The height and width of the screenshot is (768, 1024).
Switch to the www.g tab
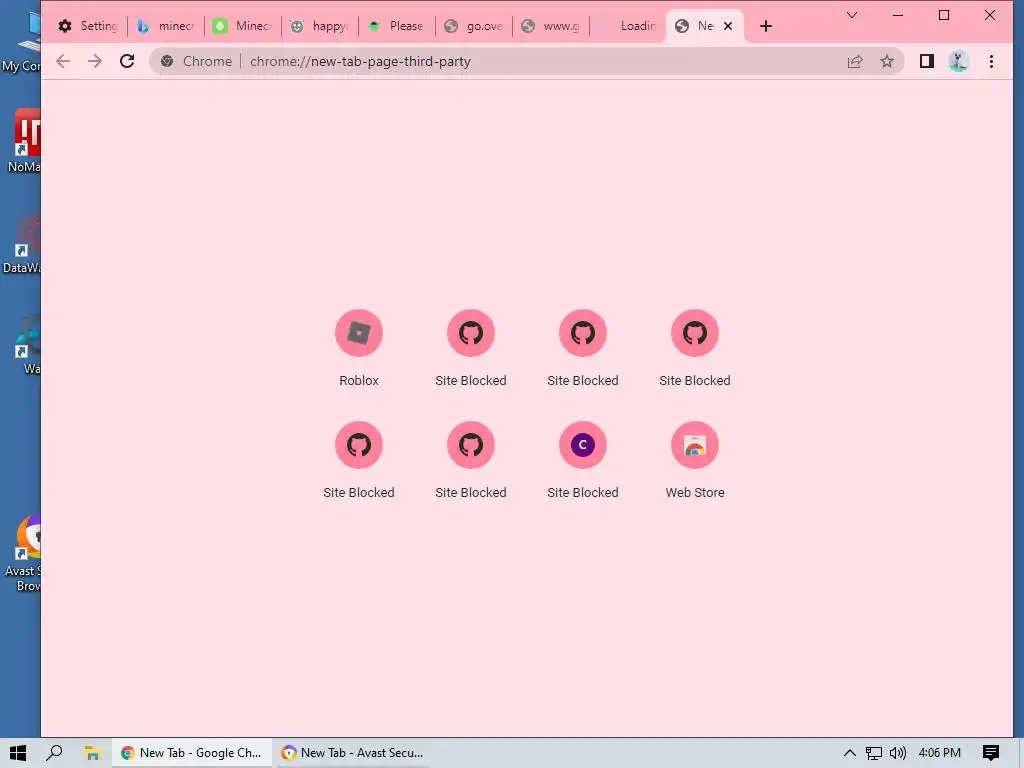click(x=551, y=26)
